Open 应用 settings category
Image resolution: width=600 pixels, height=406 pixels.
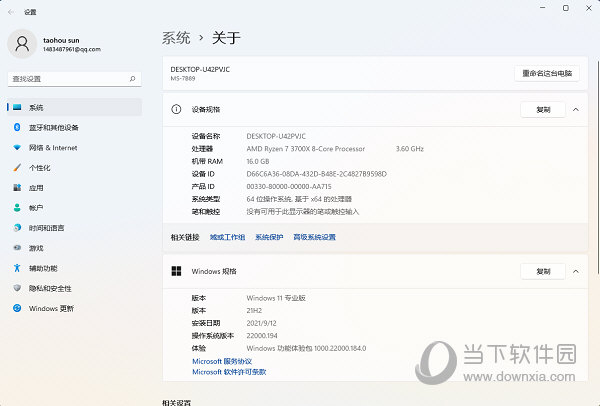point(75,188)
